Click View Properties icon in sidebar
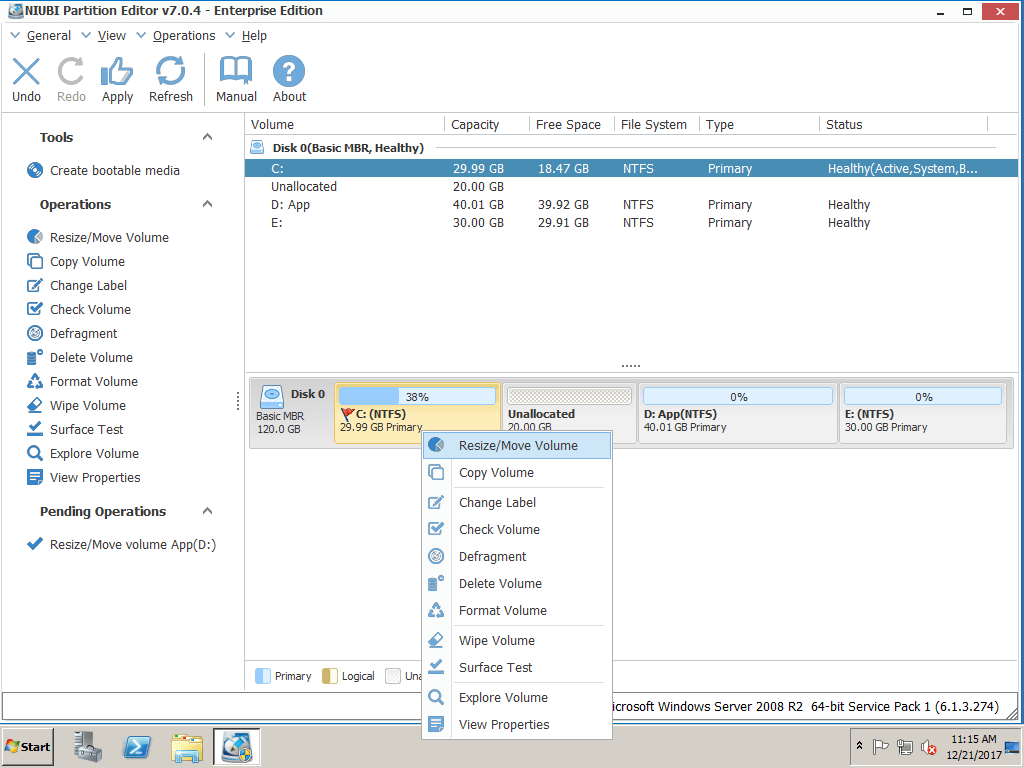Screen dimensions: 1024x768 tap(35, 477)
